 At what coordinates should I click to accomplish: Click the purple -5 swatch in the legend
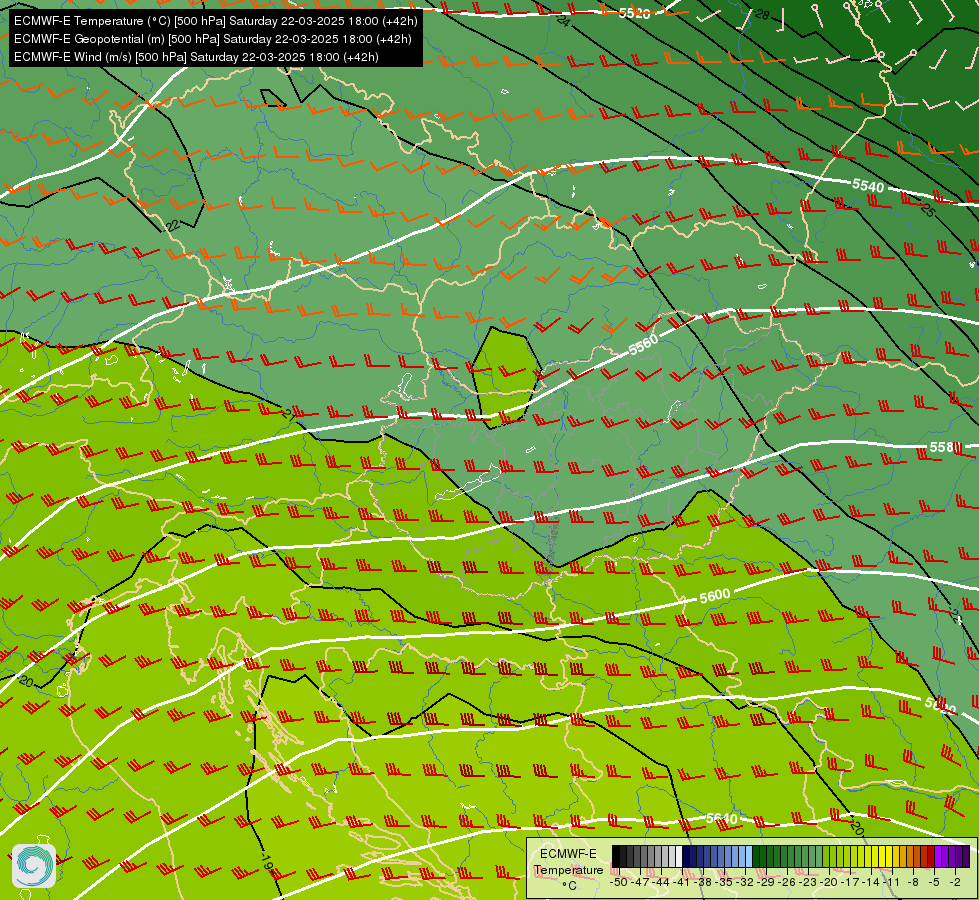[938, 856]
